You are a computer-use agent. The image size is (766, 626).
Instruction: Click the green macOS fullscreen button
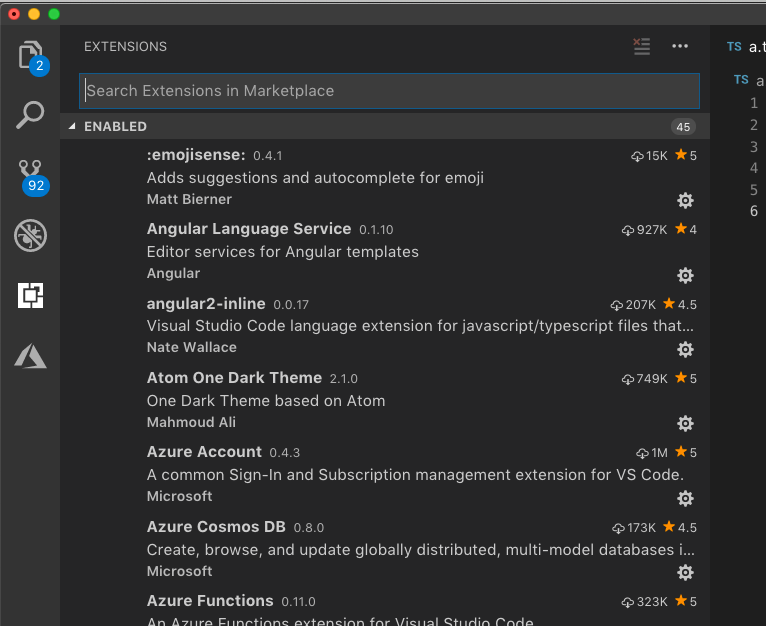[54, 14]
